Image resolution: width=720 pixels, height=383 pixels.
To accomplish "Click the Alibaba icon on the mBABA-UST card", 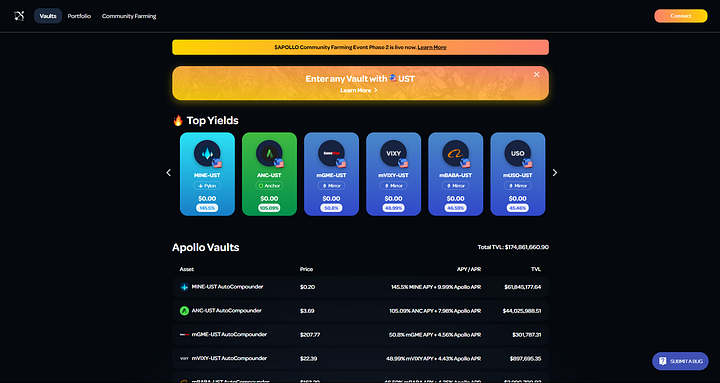I will click(456, 153).
